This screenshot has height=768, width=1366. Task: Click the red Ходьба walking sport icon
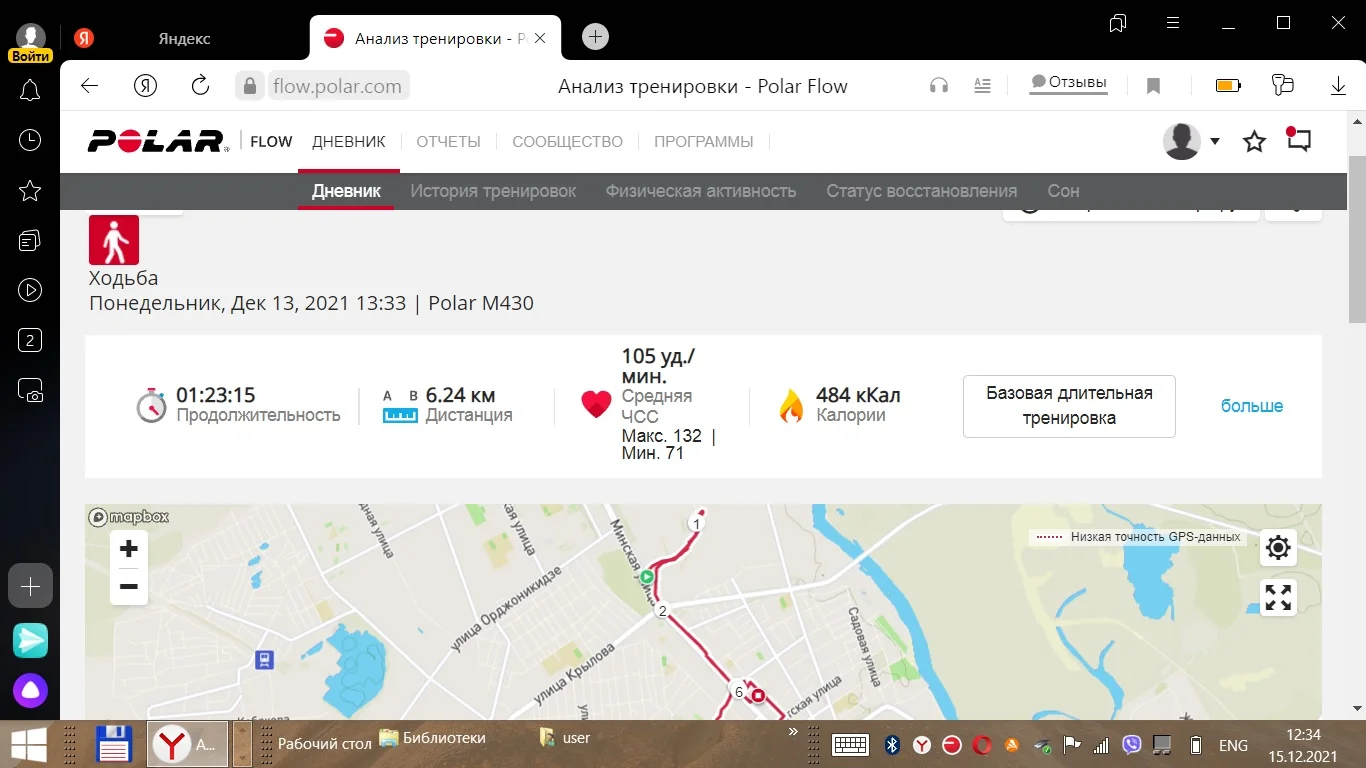click(114, 240)
